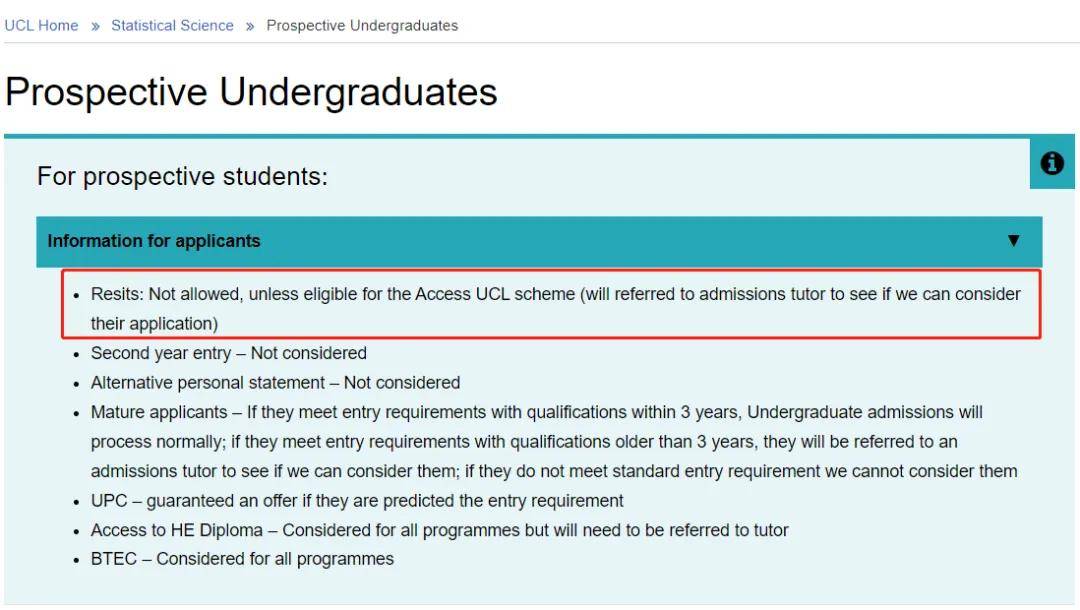Click the 'Second year entry' list item
The width and height of the screenshot is (1080, 610).
point(226,353)
